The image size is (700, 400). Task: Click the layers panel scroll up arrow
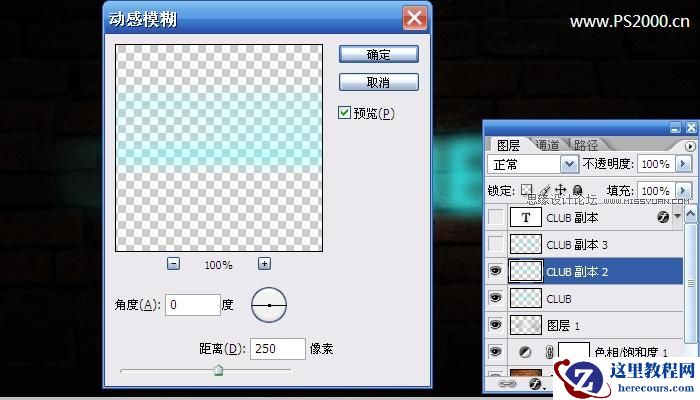point(690,215)
